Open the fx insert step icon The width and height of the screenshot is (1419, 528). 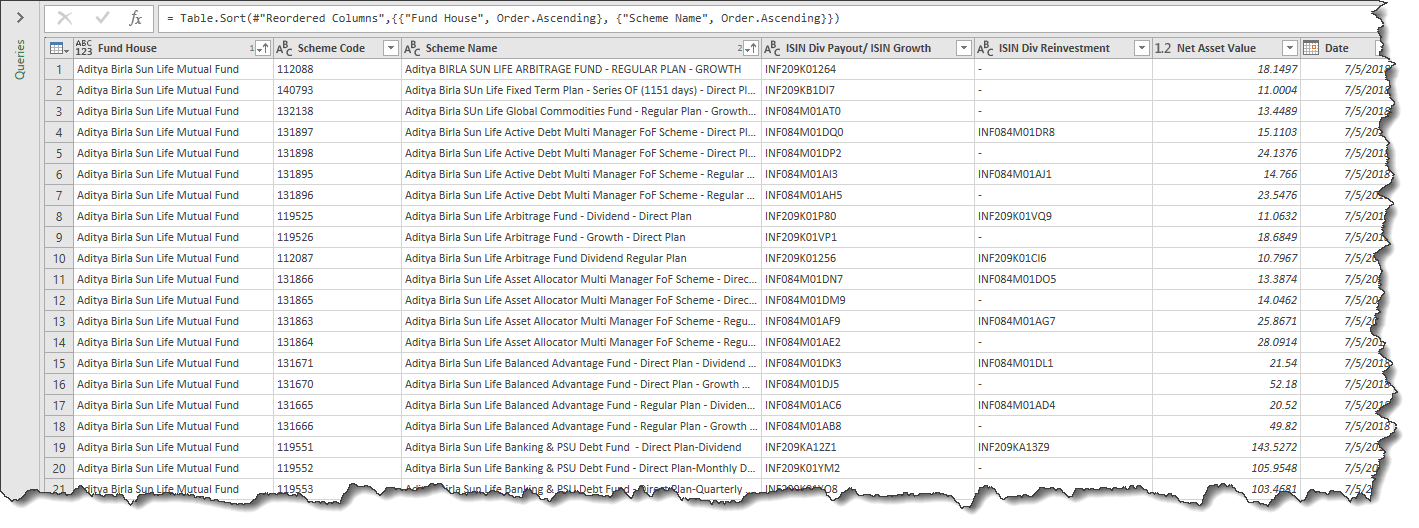(x=136, y=18)
